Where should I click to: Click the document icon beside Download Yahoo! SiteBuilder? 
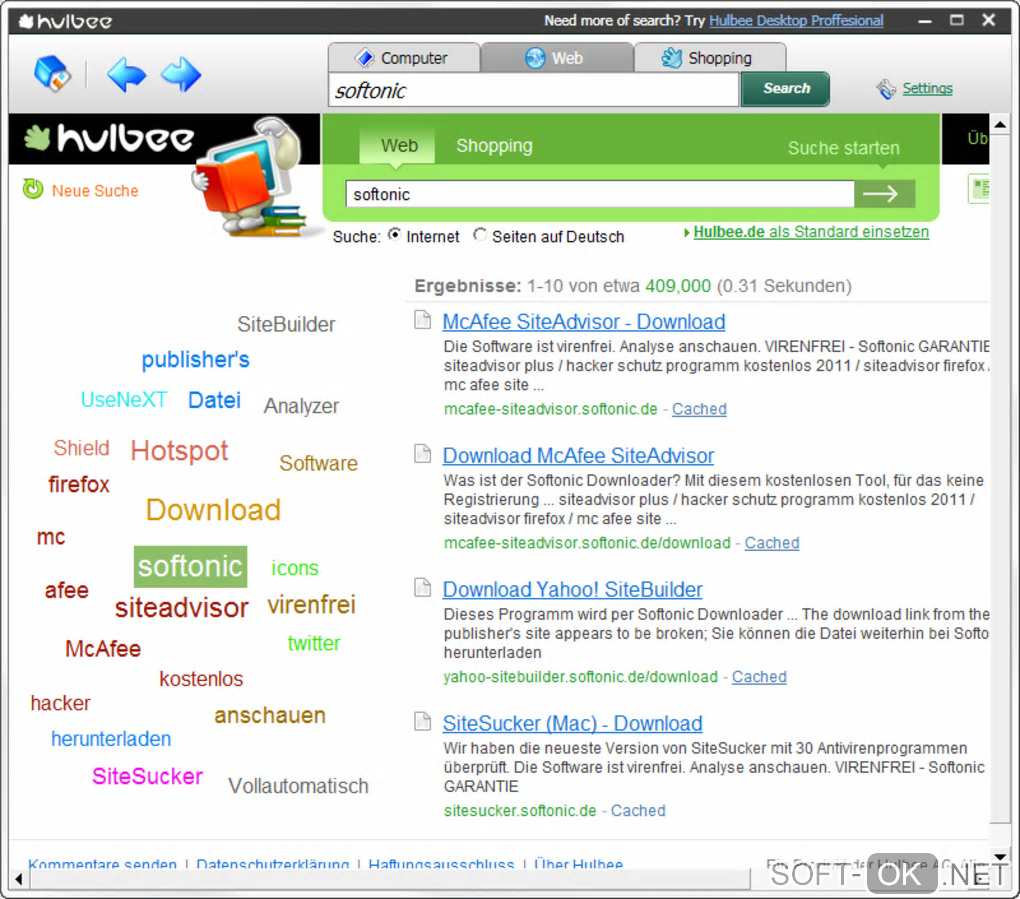pyautogui.click(x=423, y=587)
